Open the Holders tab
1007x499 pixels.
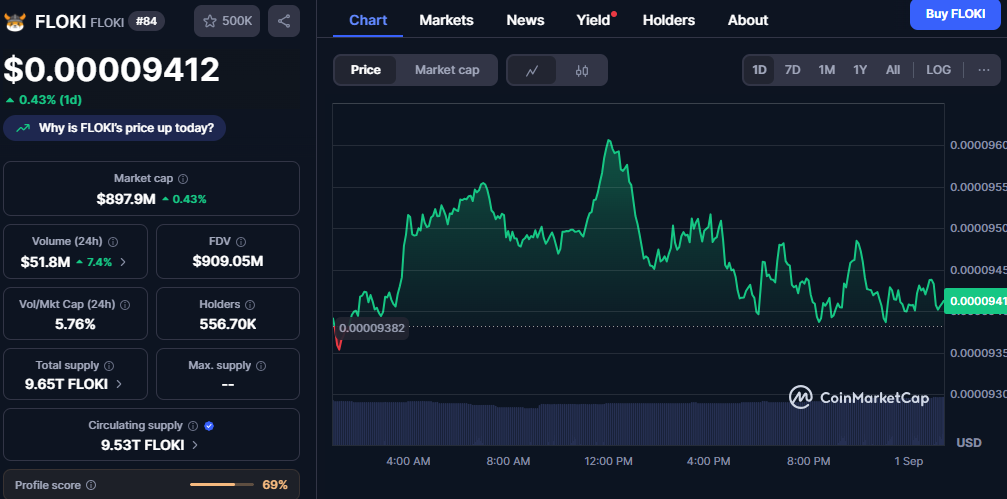668,20
